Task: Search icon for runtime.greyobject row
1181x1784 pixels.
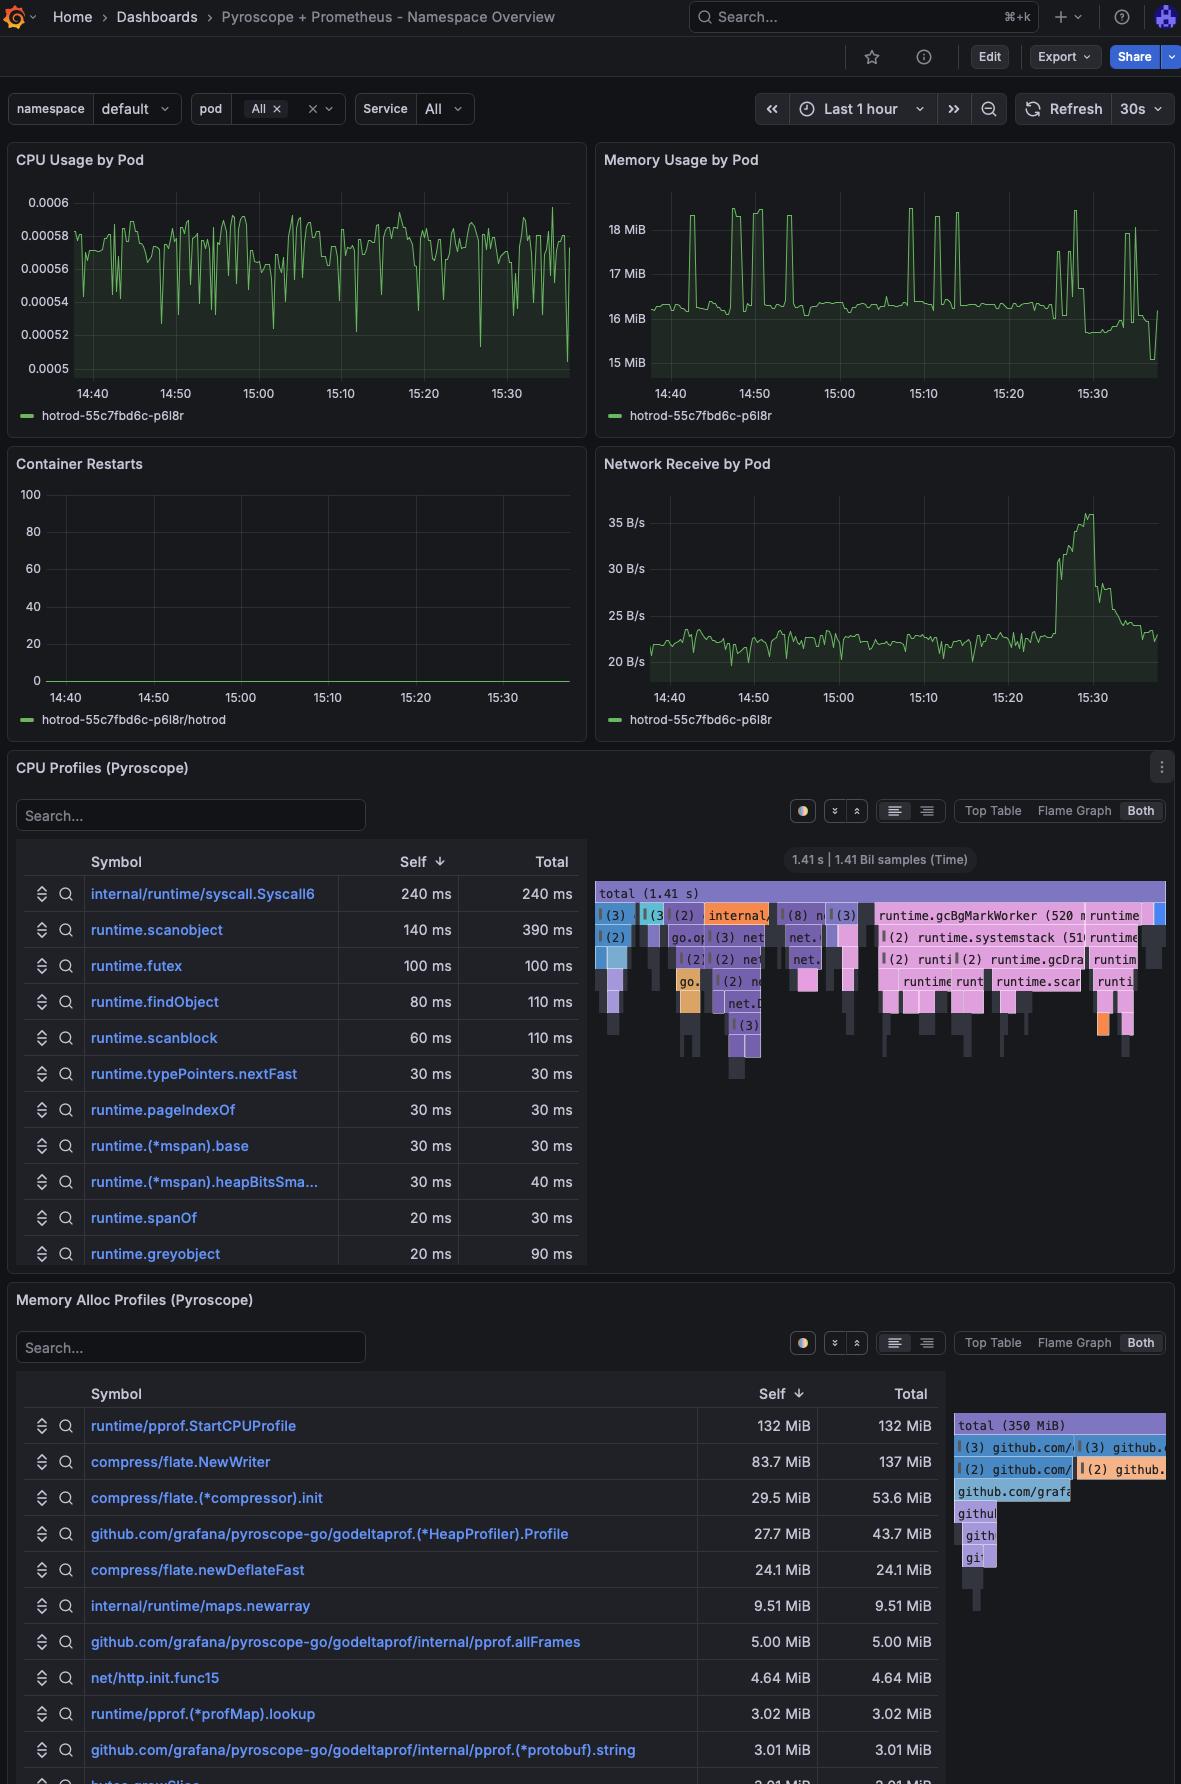Action: coord(66,1254)
